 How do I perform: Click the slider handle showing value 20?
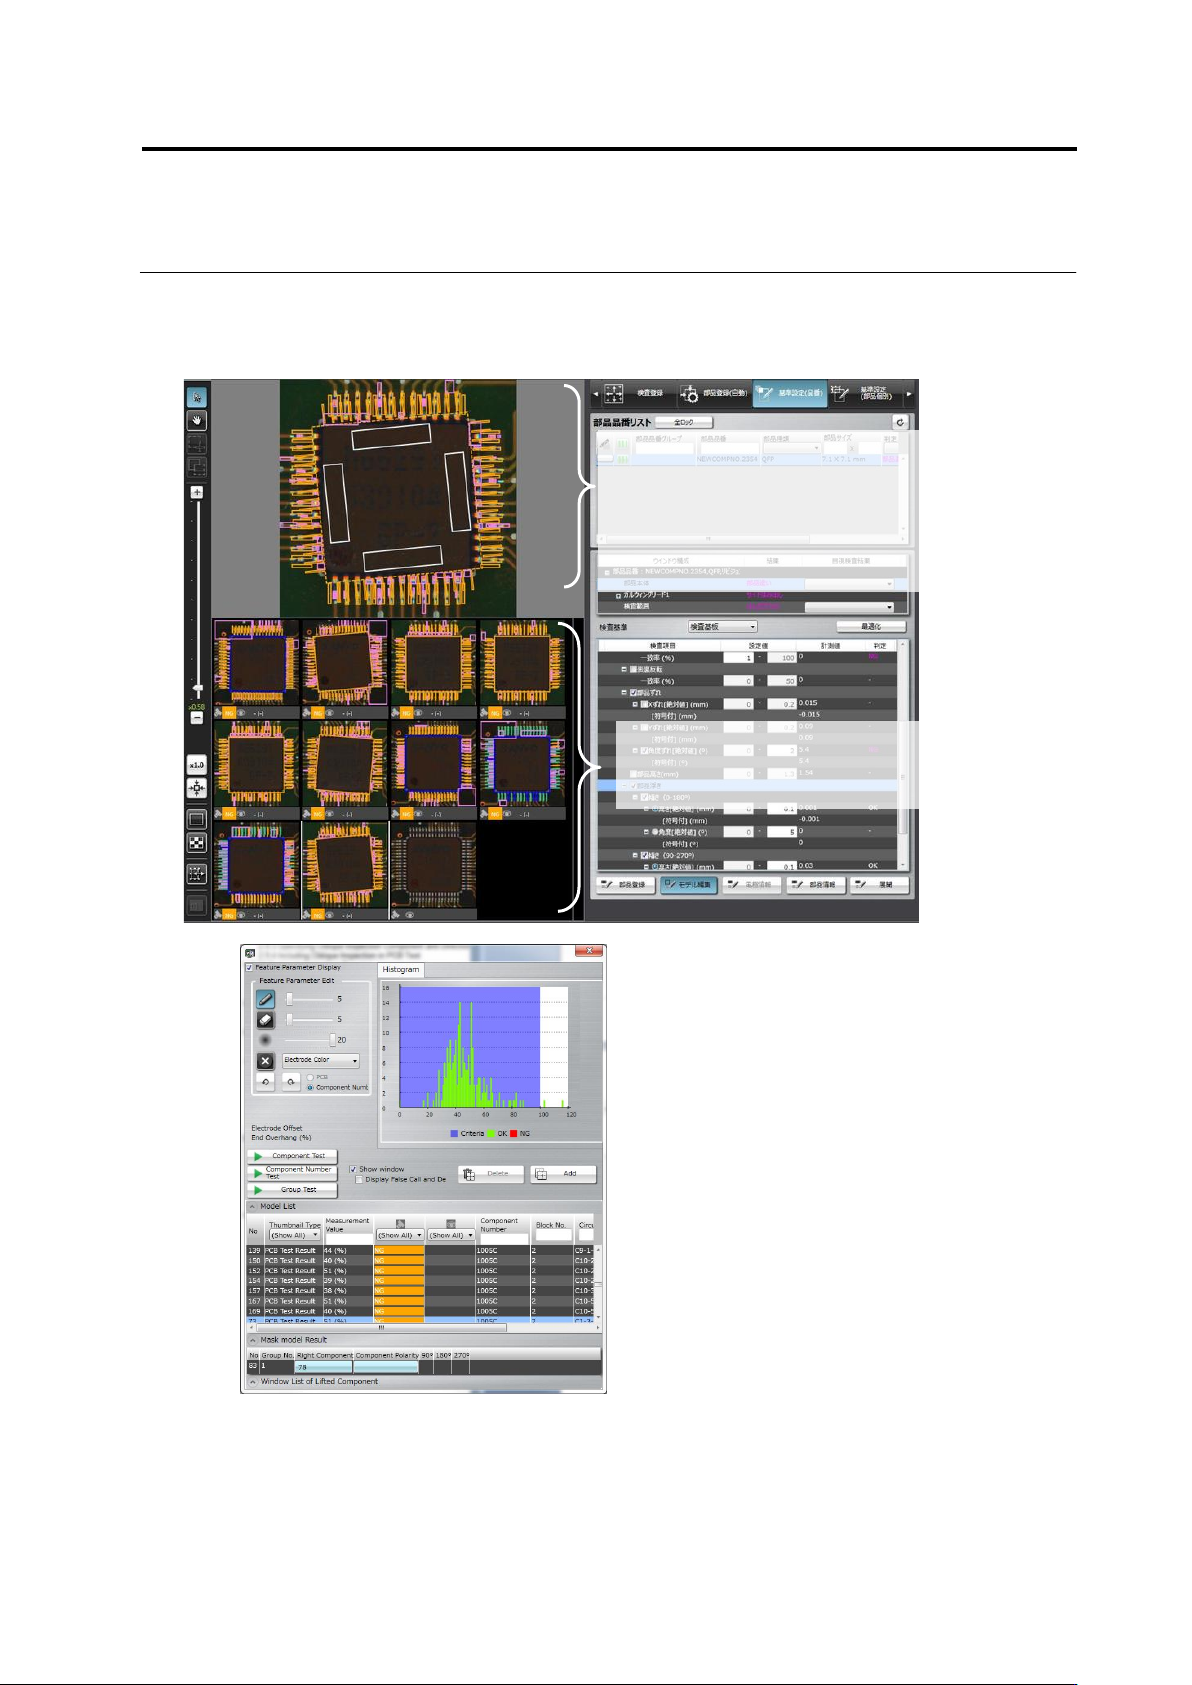332,1040
